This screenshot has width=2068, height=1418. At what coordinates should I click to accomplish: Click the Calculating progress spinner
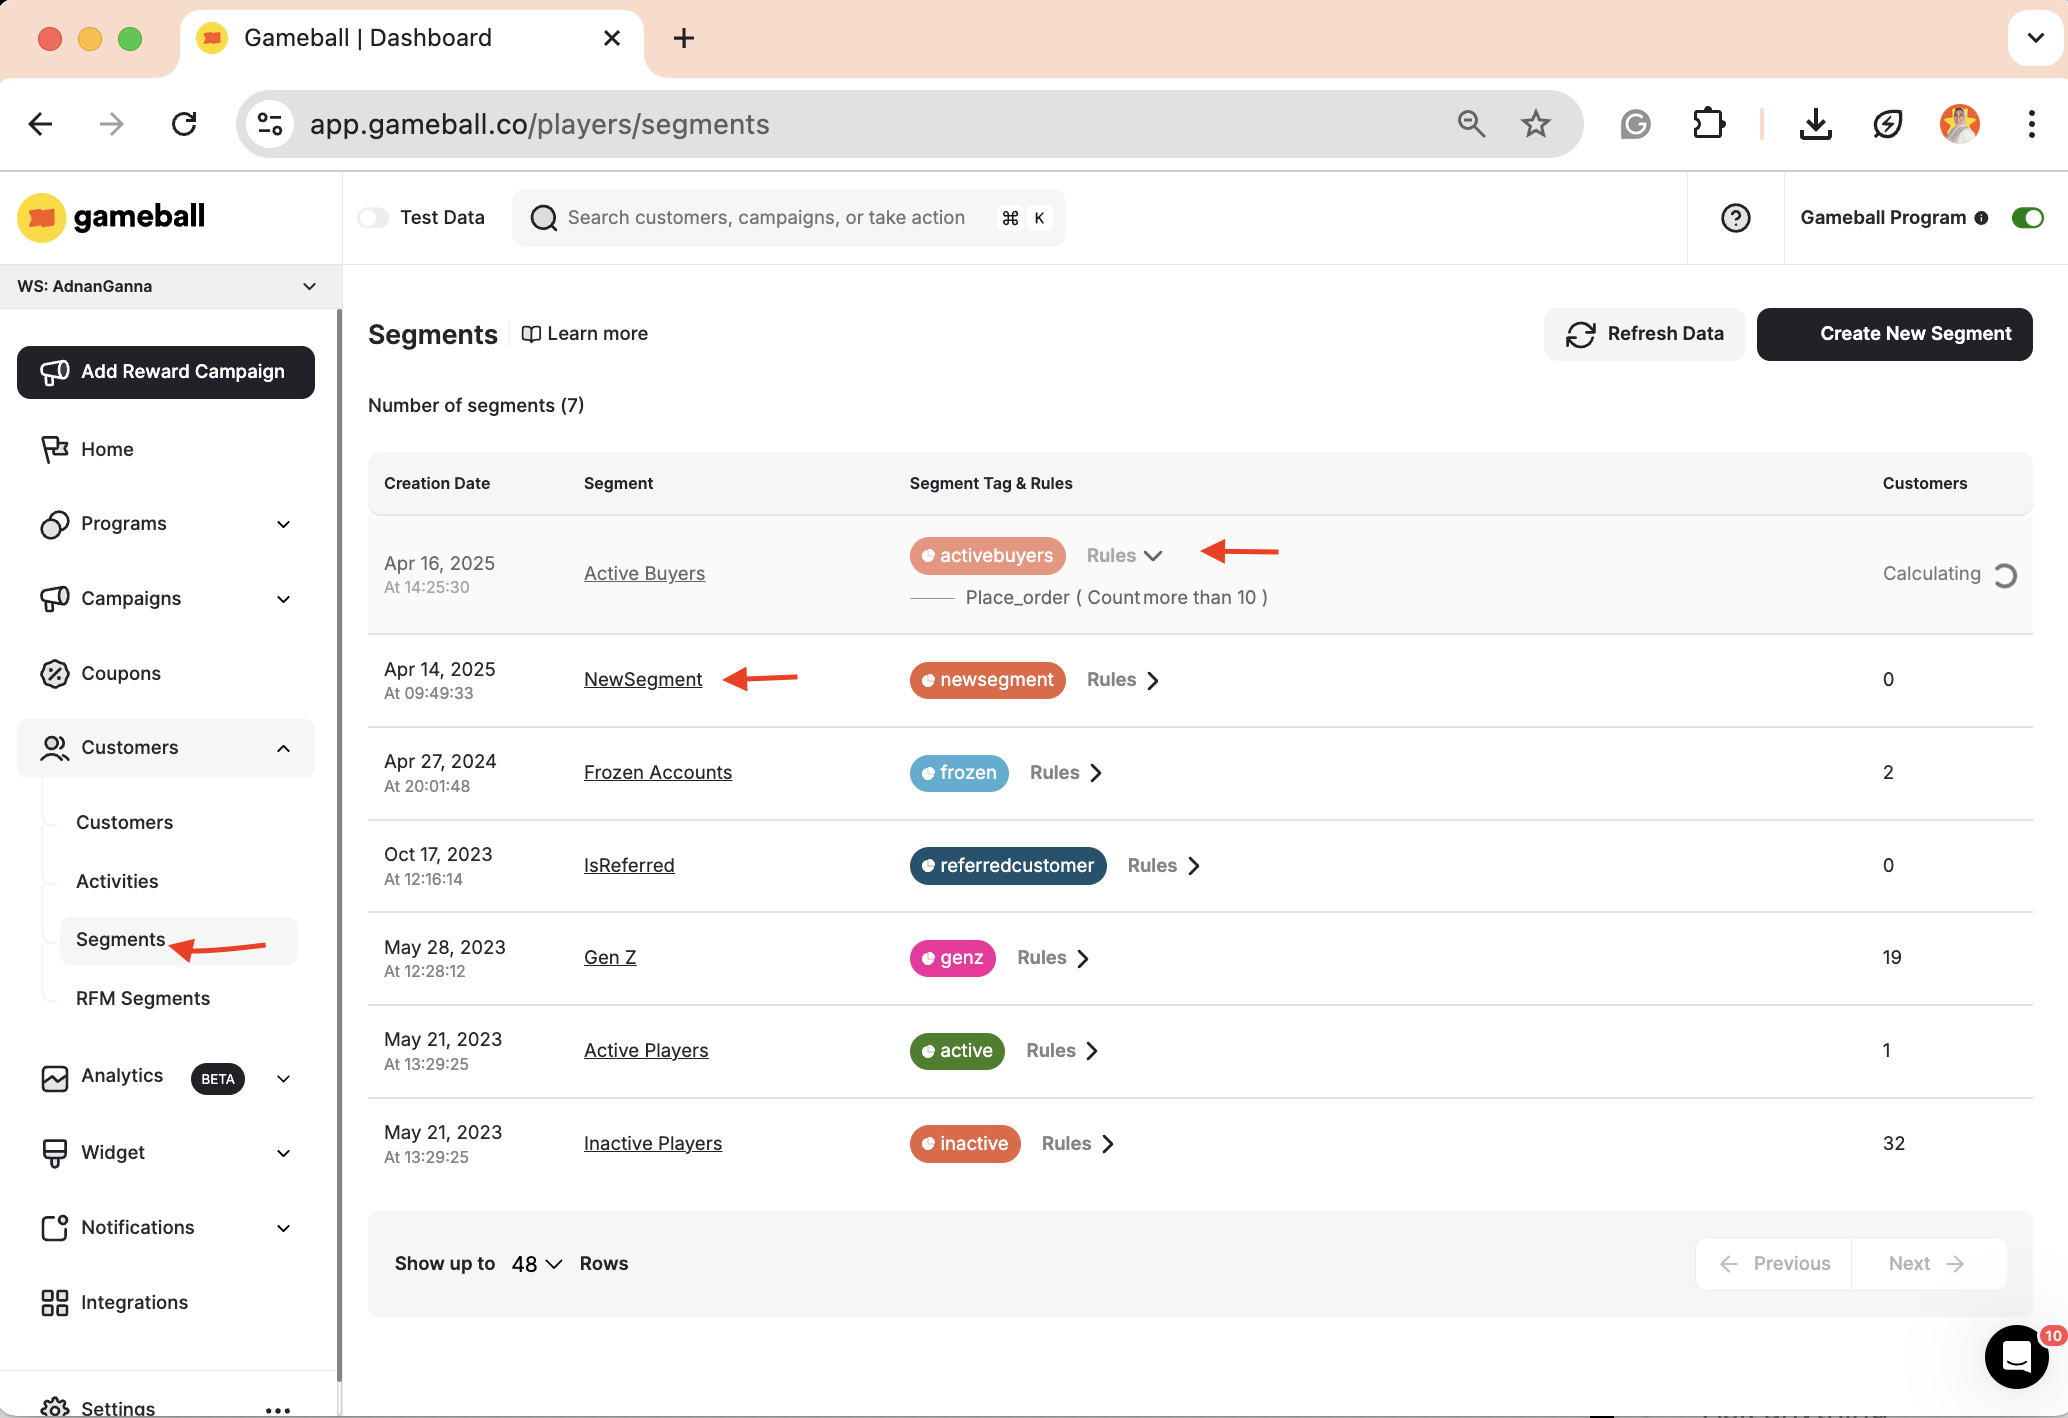(2008, 574)
